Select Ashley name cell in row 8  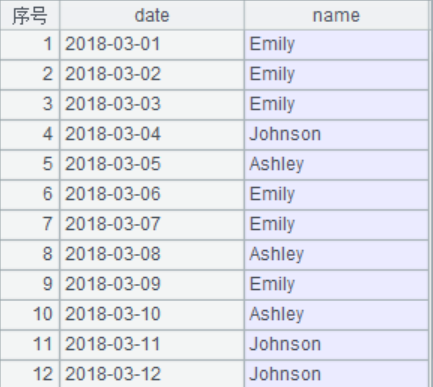pos(336,255)
